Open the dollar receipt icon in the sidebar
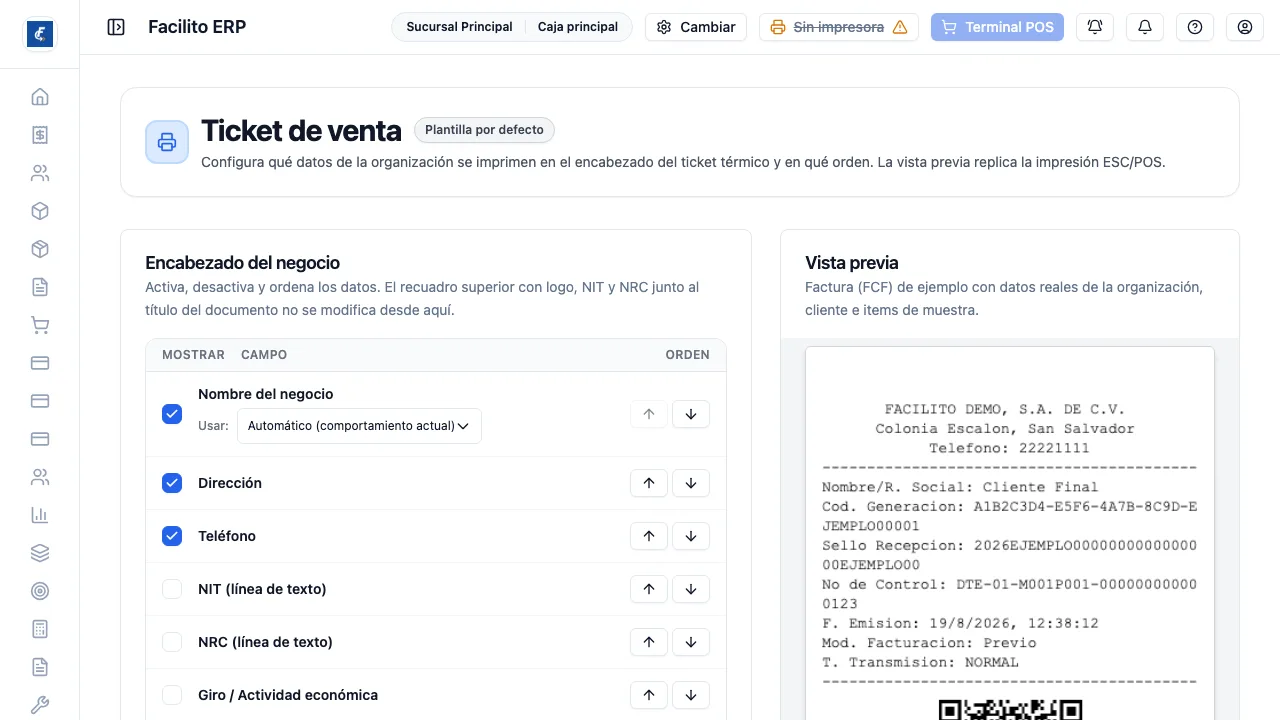The image size is (1280, 720). pyautogui.click(x=40, y=135)
